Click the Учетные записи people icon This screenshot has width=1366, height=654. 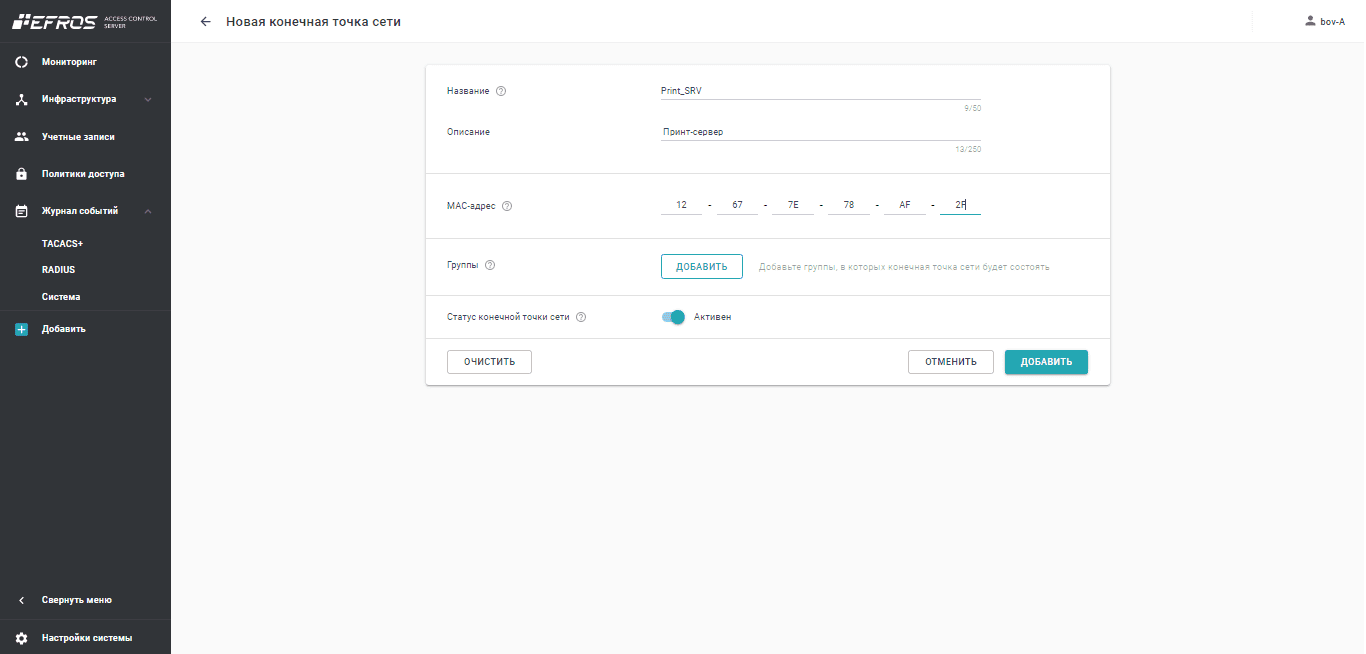[x=21, y=137]
